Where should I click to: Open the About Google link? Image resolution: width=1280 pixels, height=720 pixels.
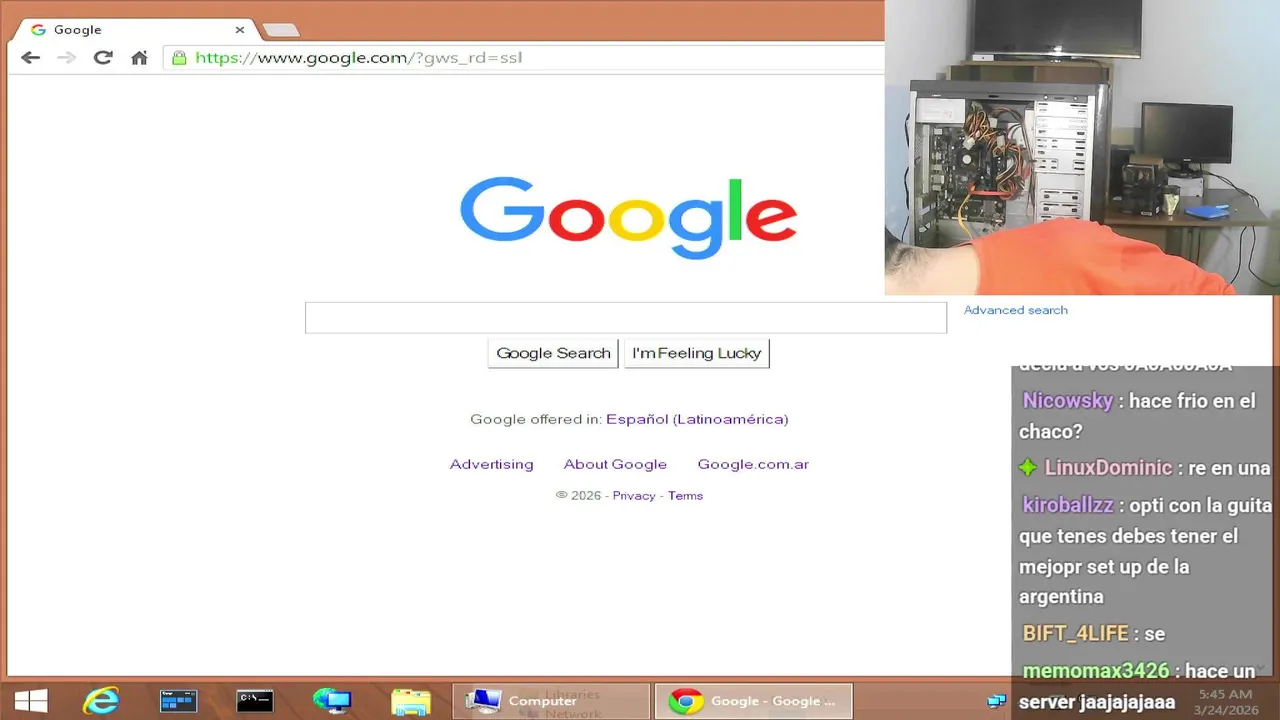point(615,464)
